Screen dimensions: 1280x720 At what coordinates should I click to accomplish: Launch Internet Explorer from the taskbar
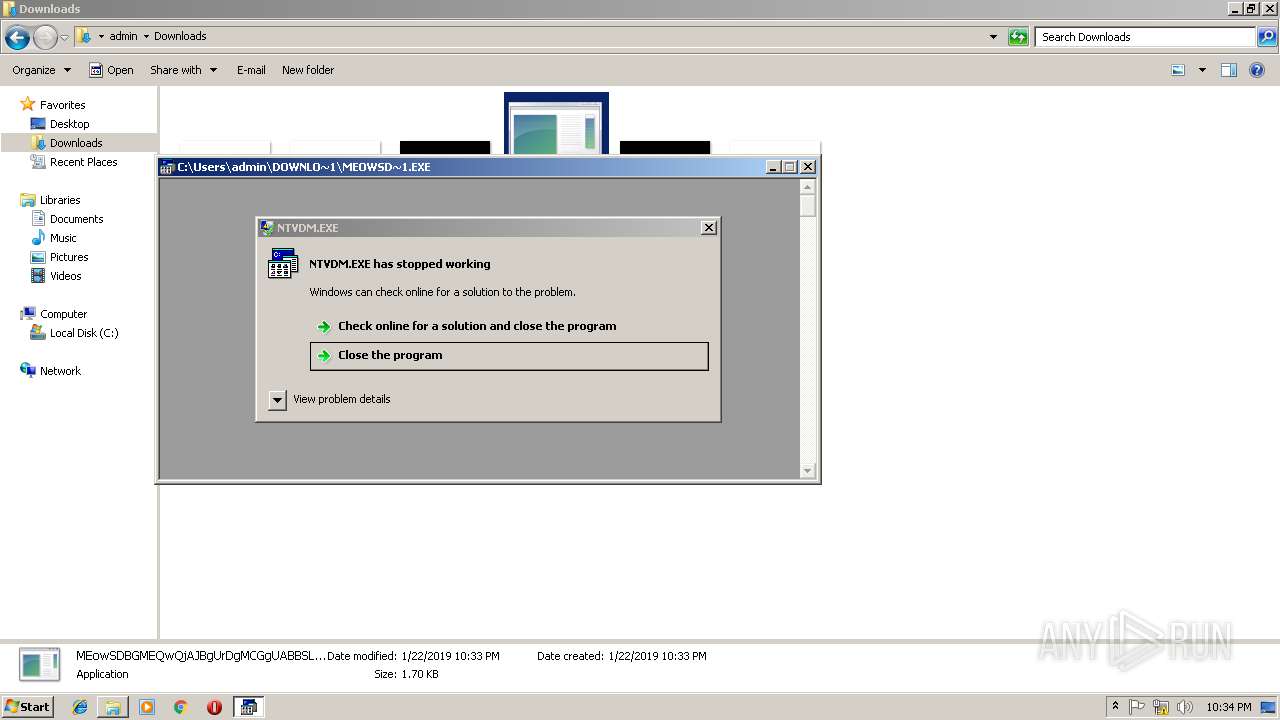coord(80,707)
